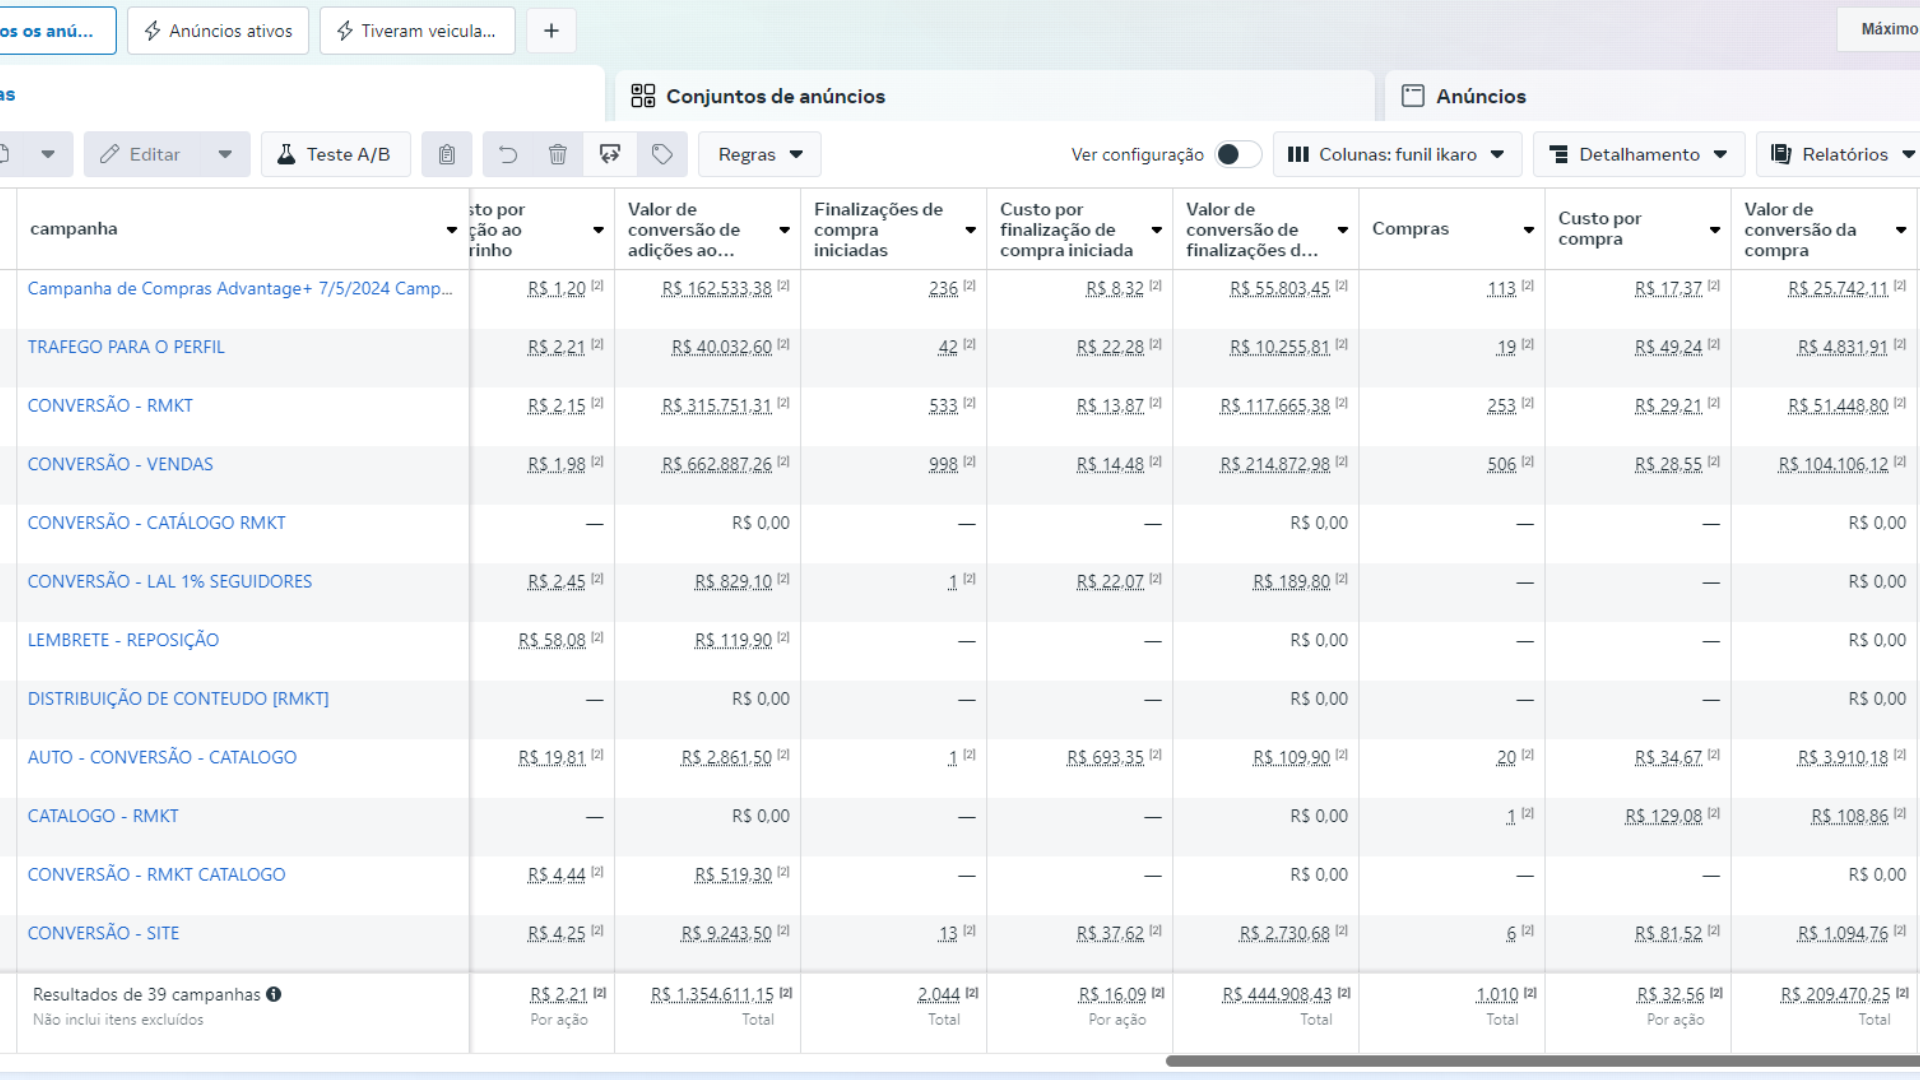The width and height of the screenshot is (1920, 1080).
Task: Select the Tiveram veicula... filter tab
Action: tap(417, 31)
